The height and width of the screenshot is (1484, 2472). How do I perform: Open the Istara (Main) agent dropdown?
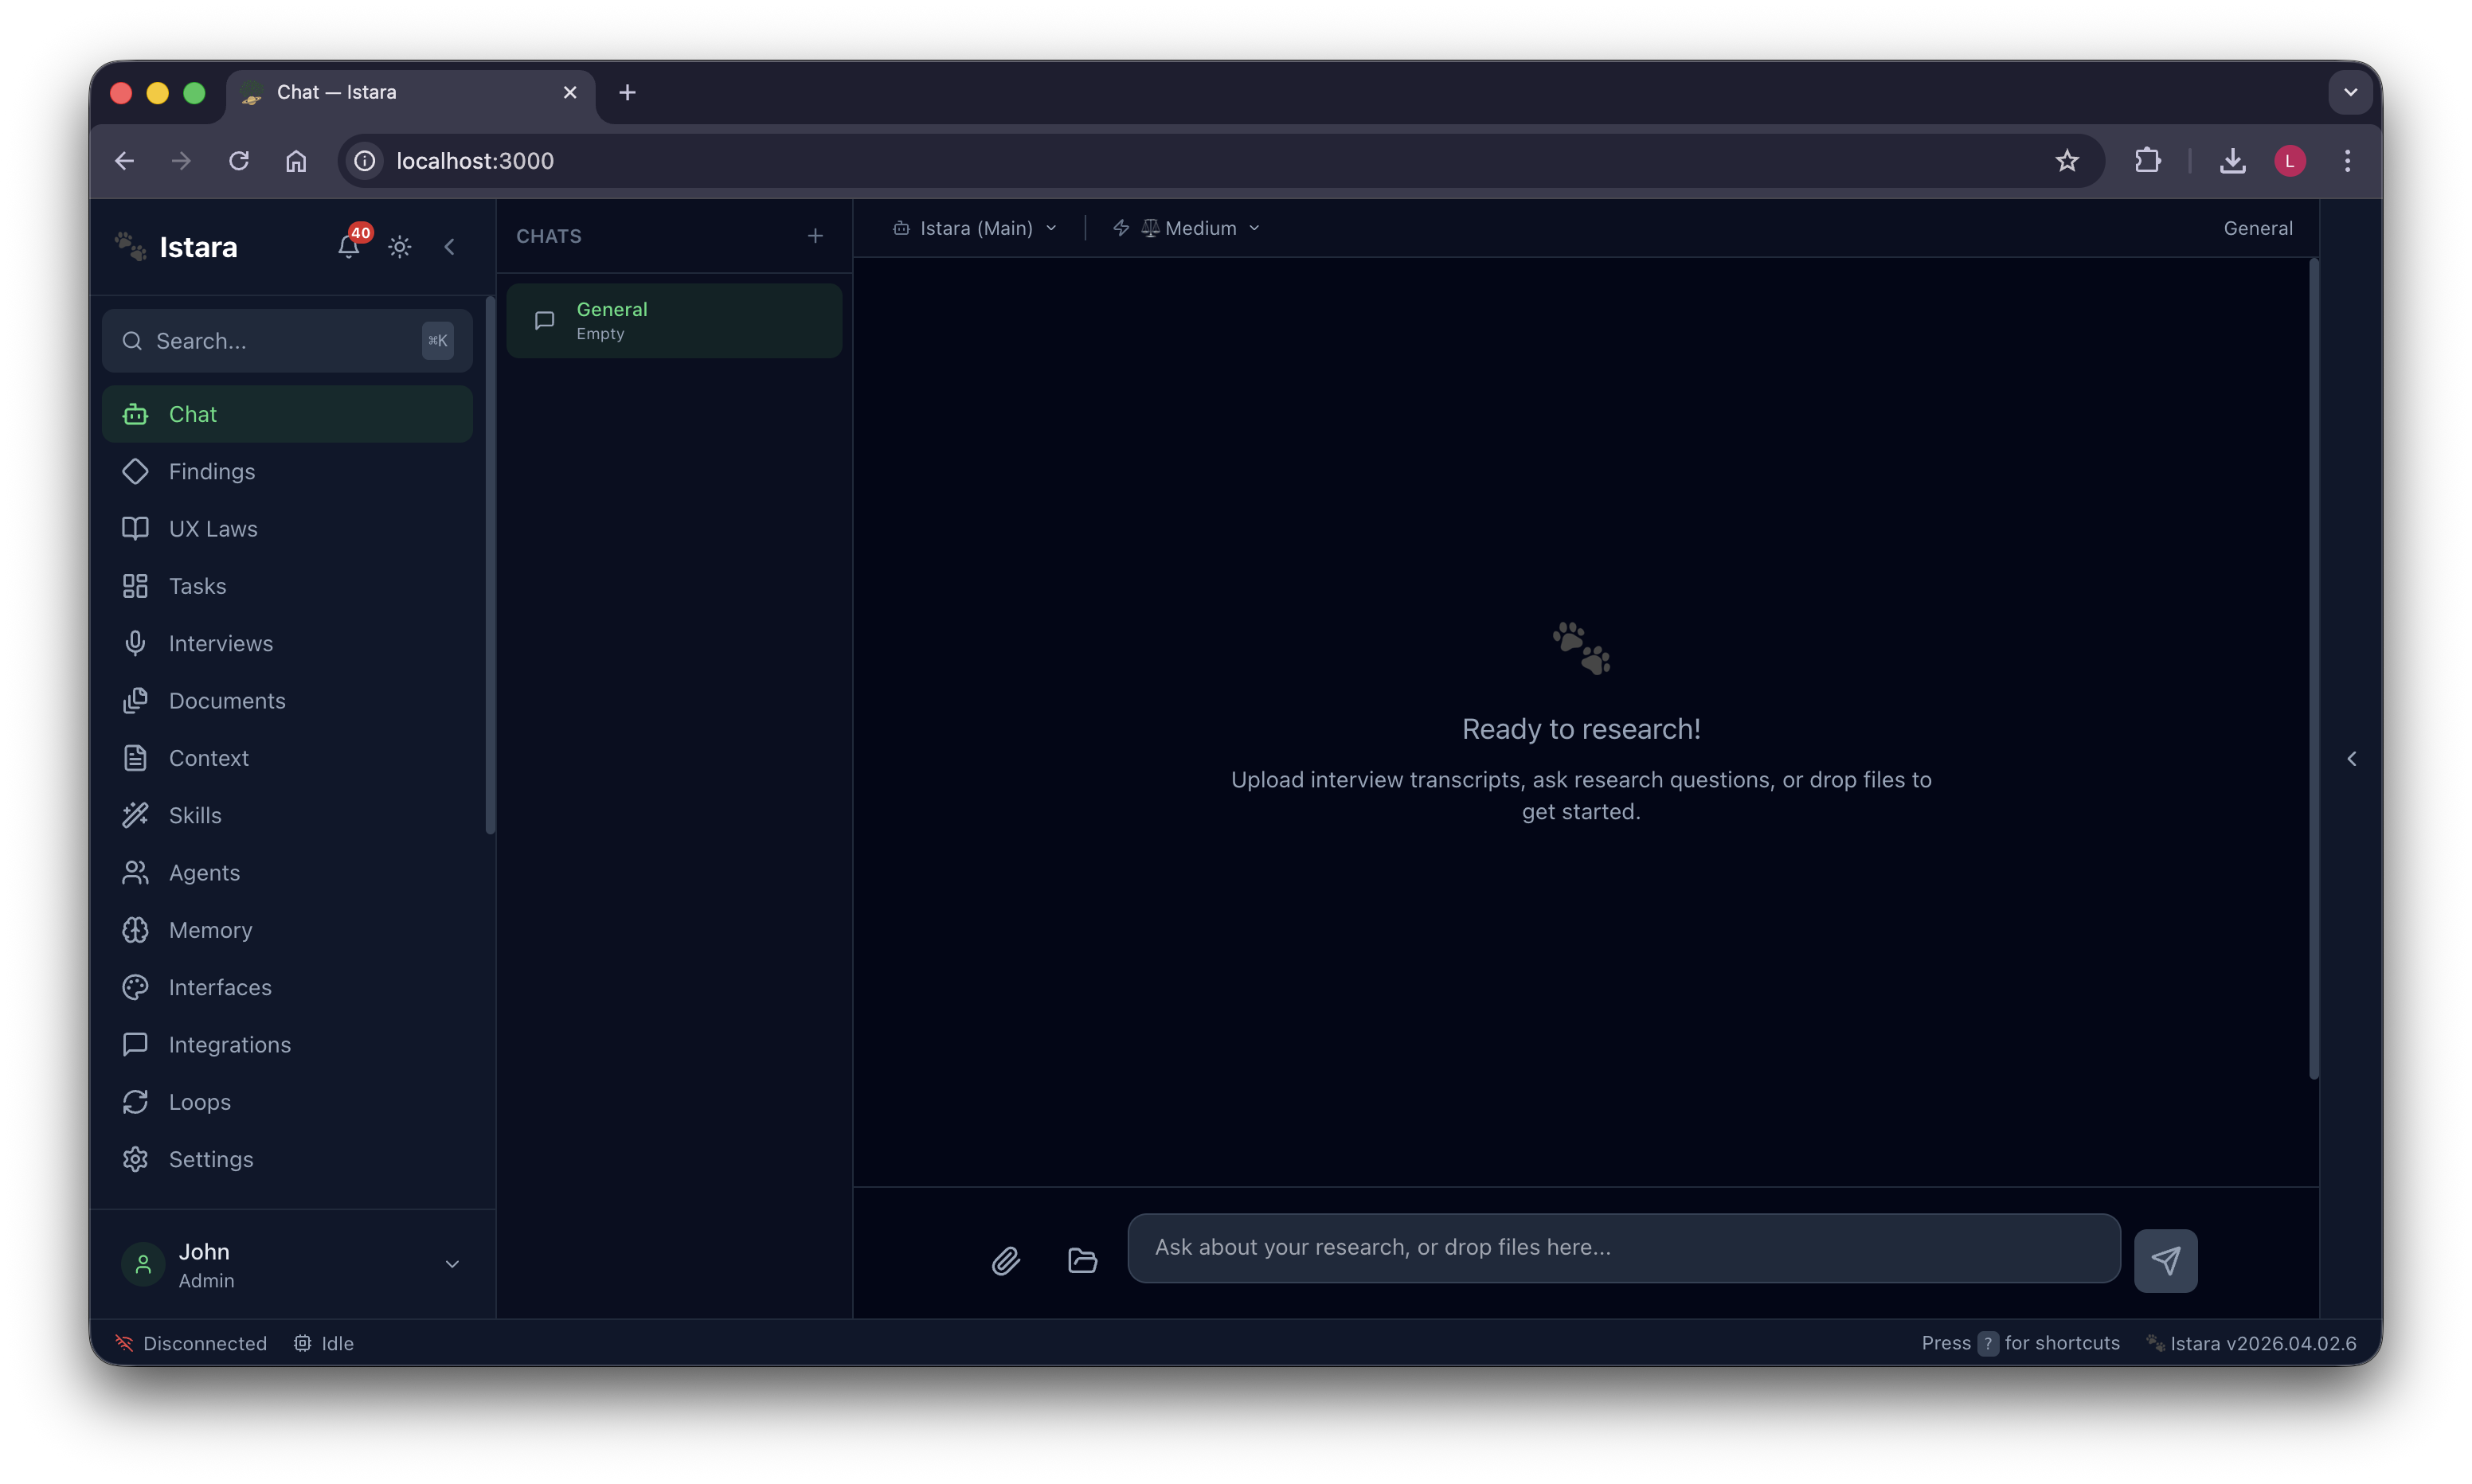(x=975, y=229)
